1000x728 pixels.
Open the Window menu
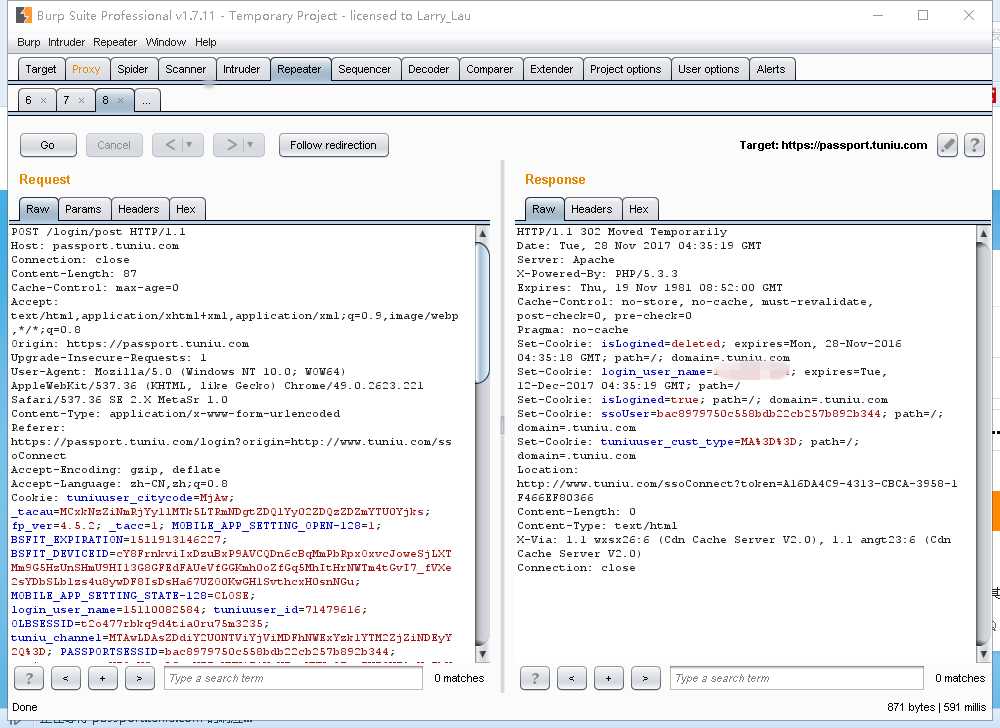click(166, 42)
